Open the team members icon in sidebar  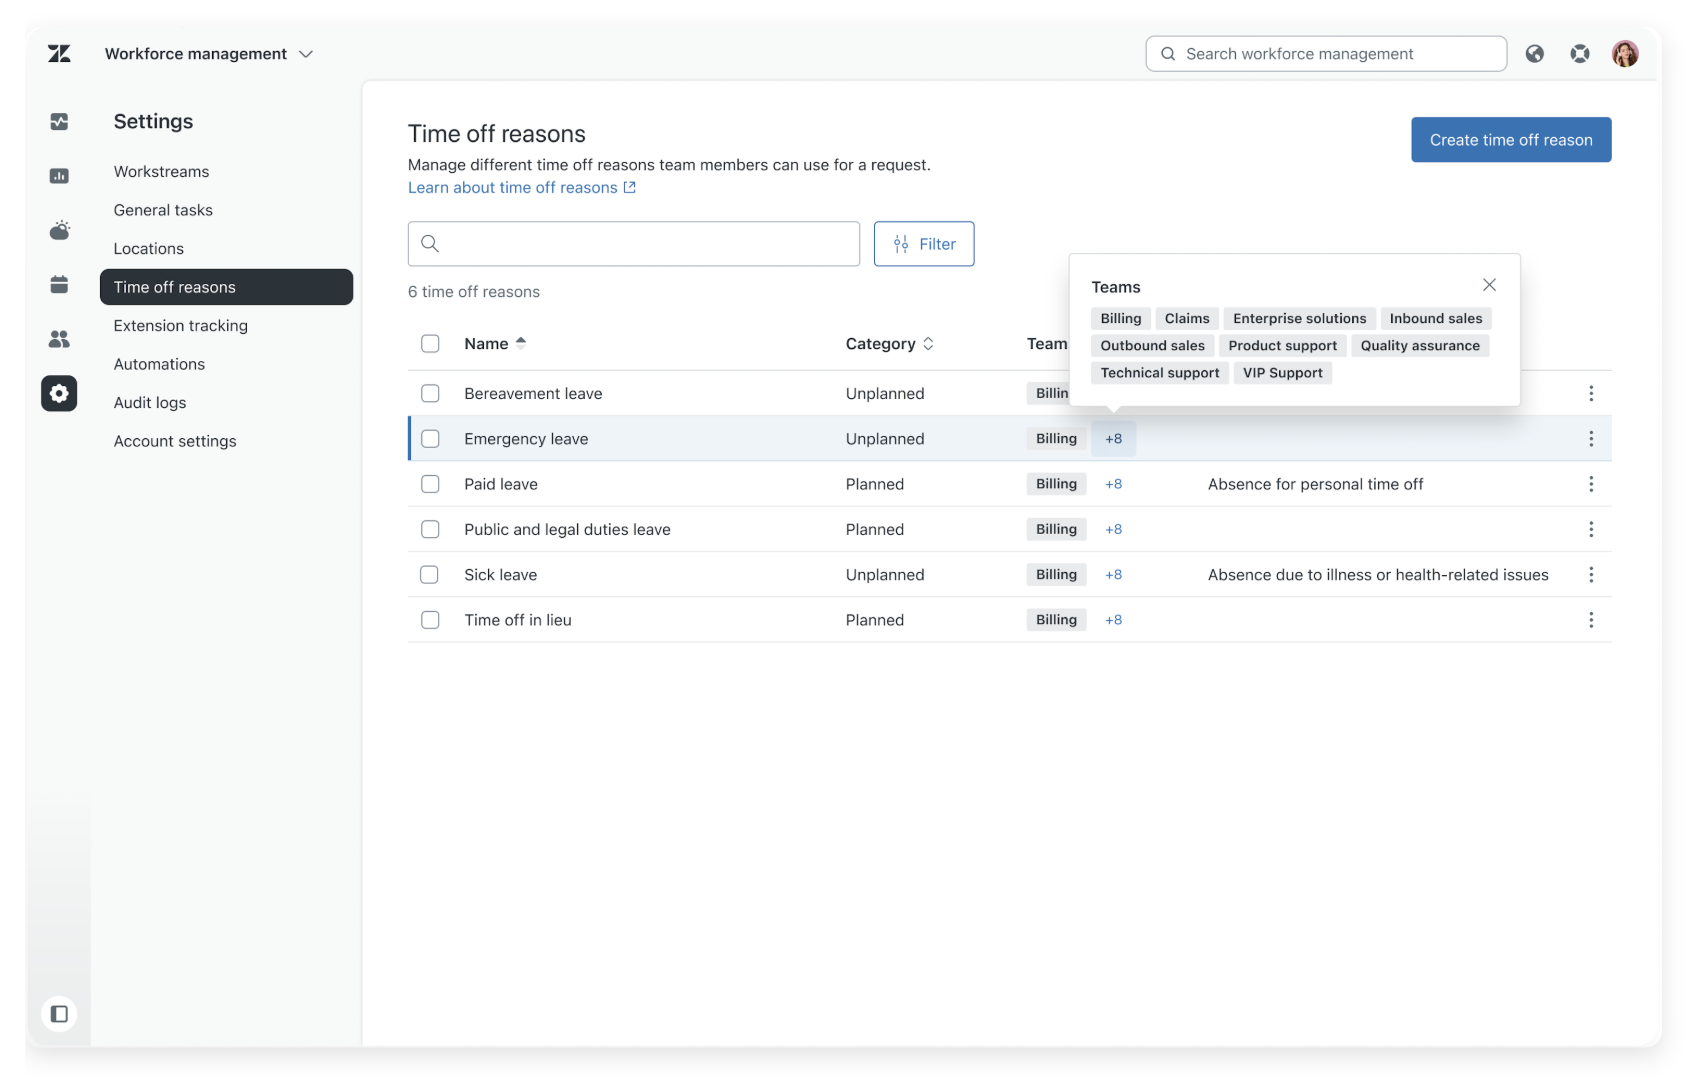pyautogui.click(x=59, y=339)
